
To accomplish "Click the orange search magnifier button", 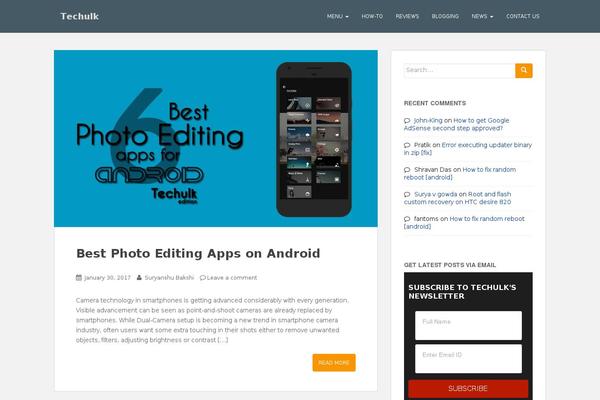I will (524, 70).
